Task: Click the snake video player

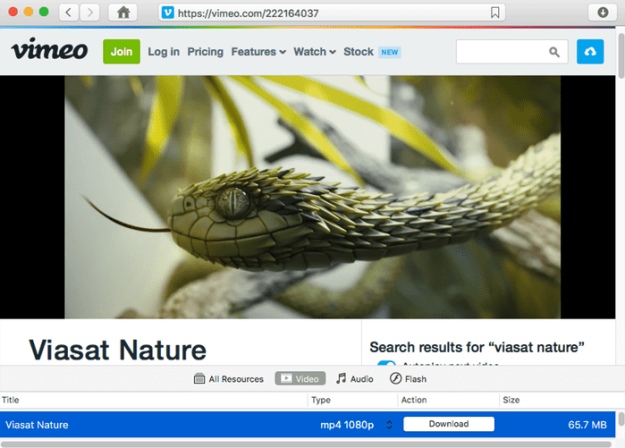Action: coord(312,197)
